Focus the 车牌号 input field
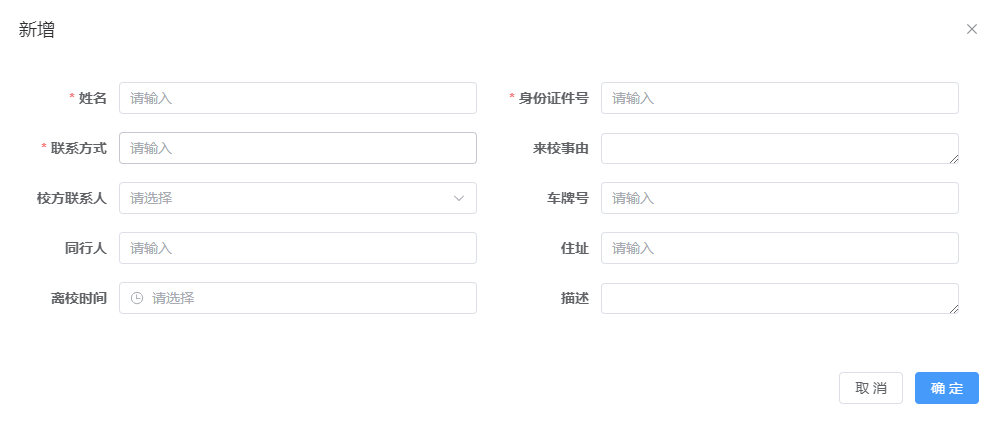Screen dimensions: 997x422 pyautogui.click(x=779, y=198)
